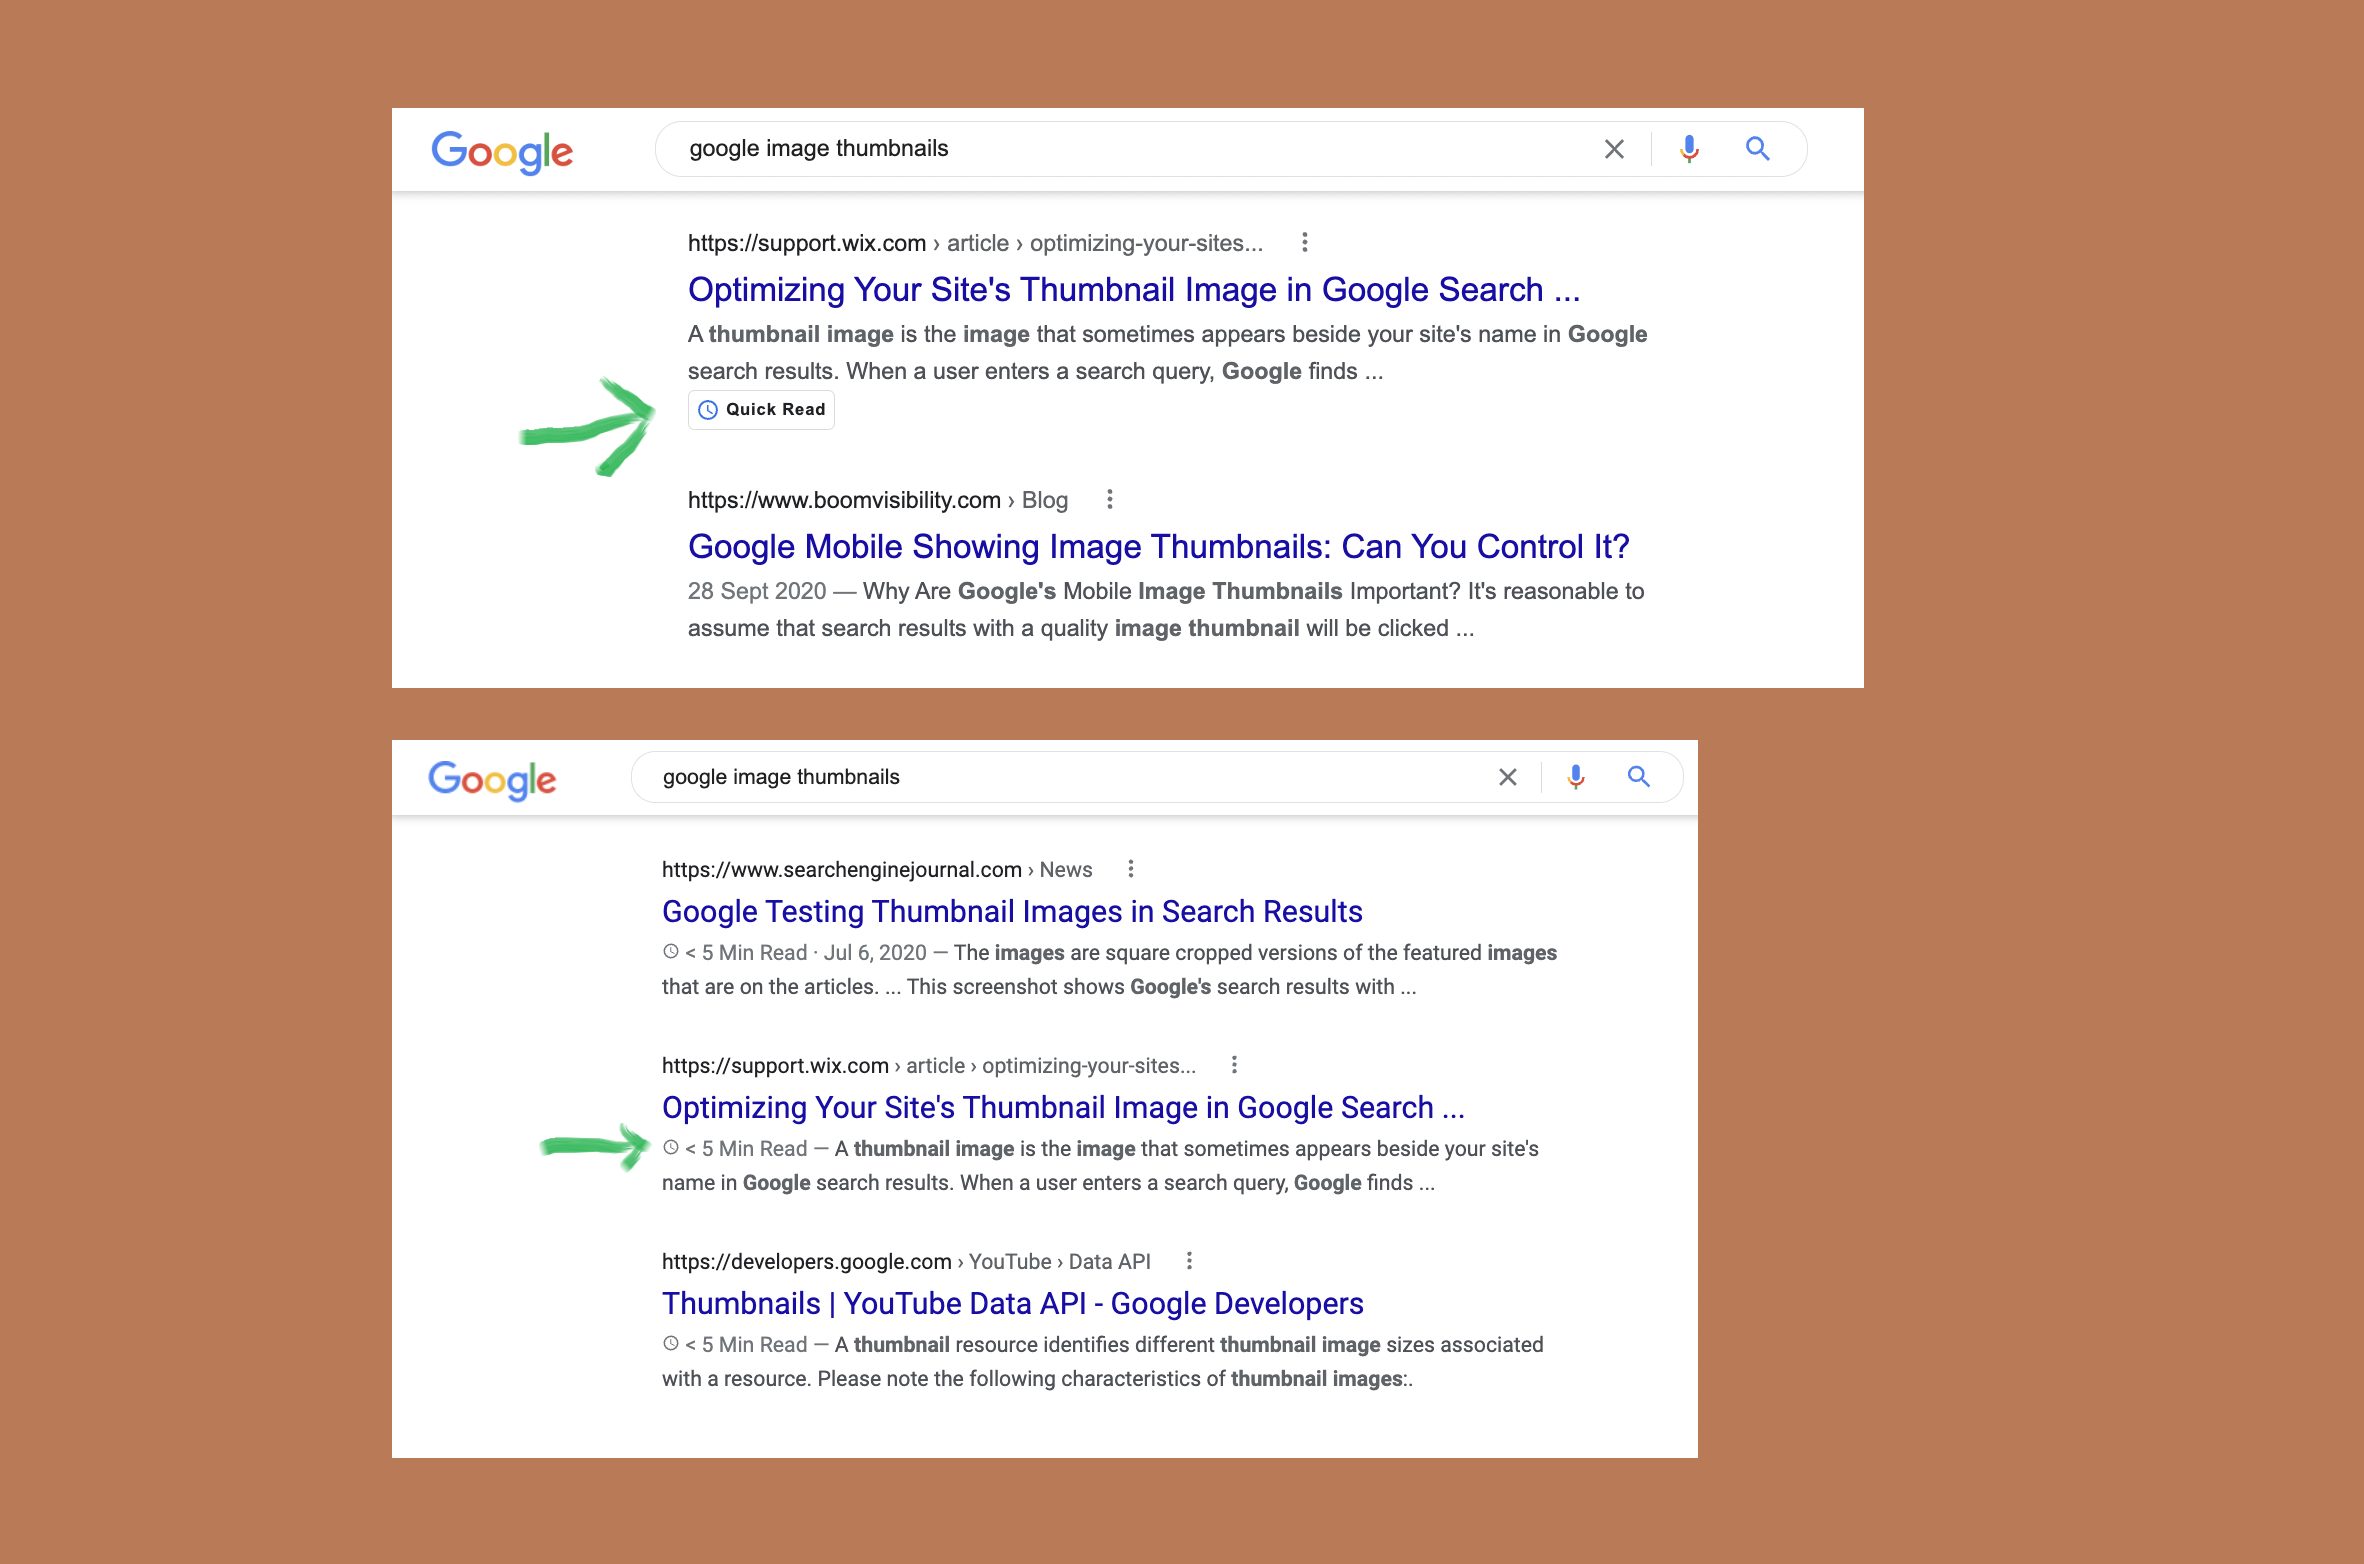Open top 'Optimizing Your Site's Thumbnail Image' link
Image resolution: width=2364 pixels, height=1564 pixels.
coord(1133,289)
